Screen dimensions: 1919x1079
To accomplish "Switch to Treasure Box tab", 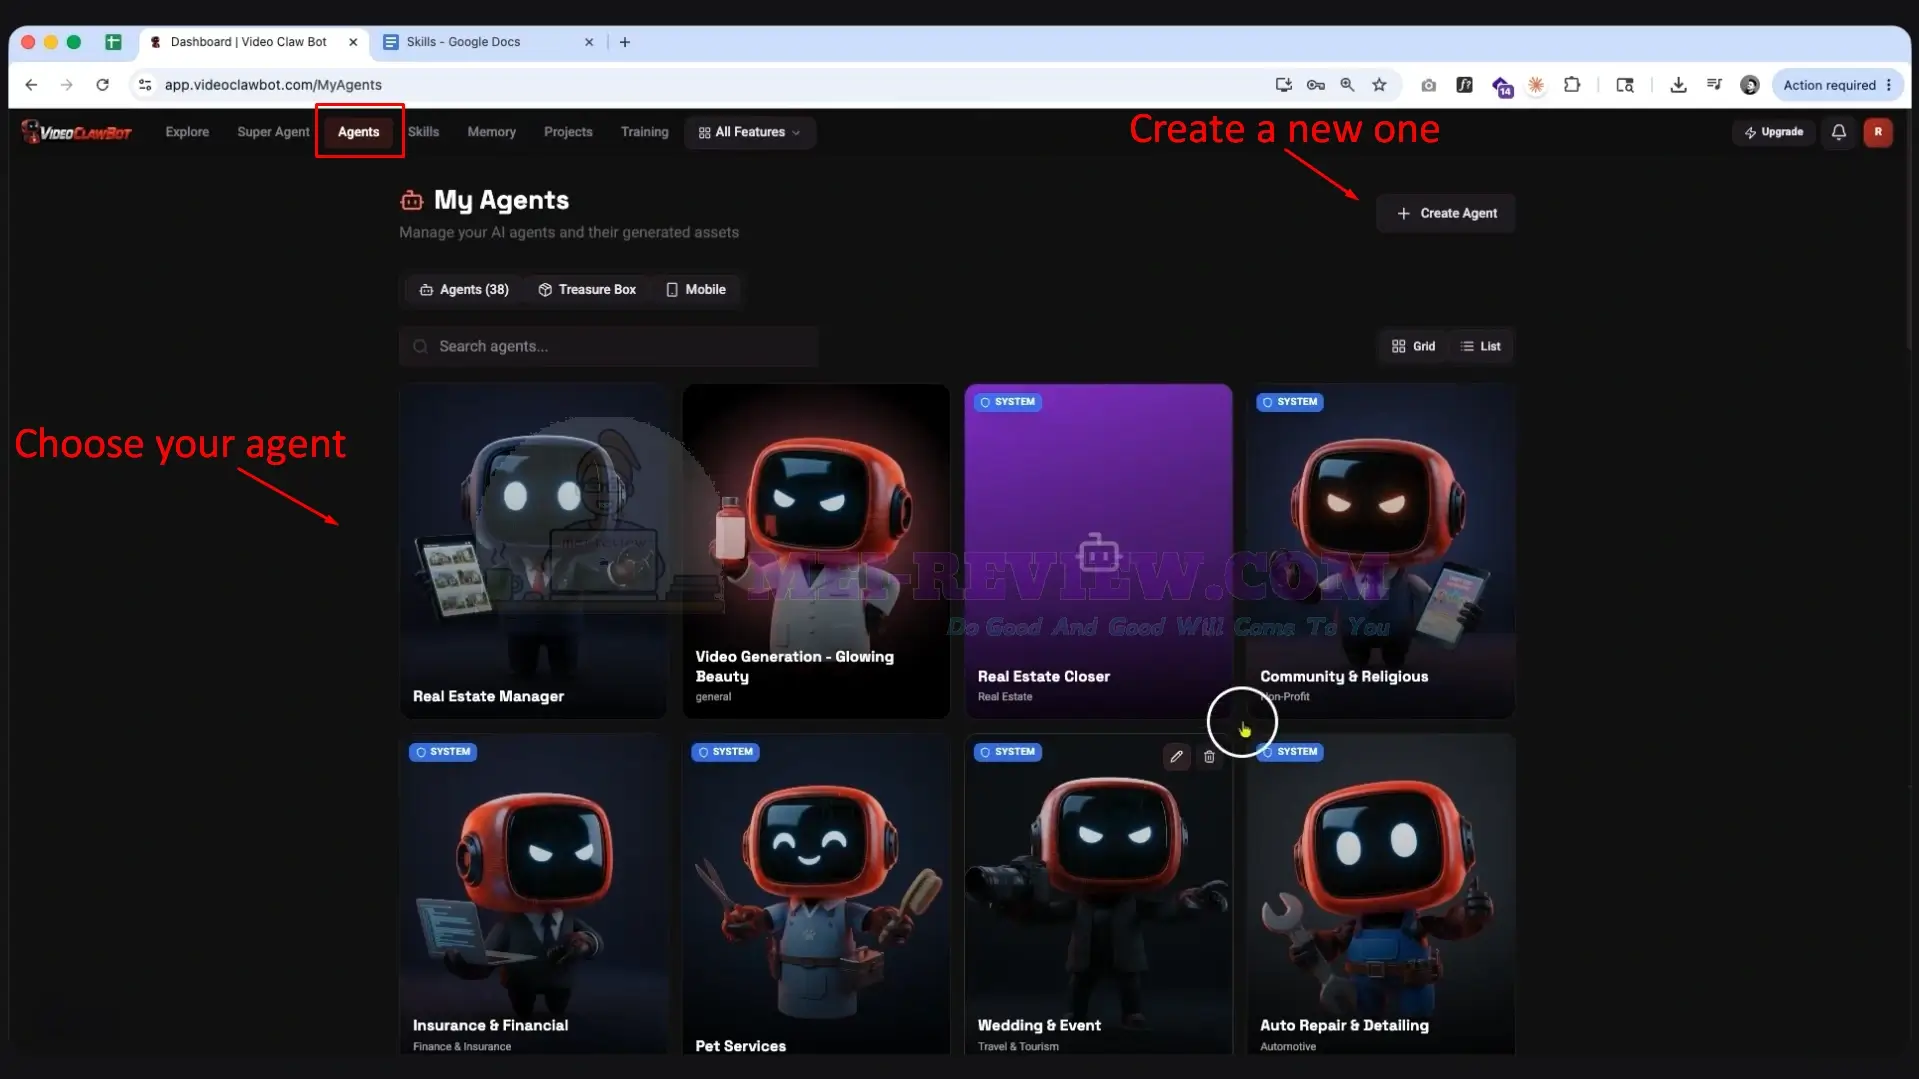I will [x=587, y=290].
